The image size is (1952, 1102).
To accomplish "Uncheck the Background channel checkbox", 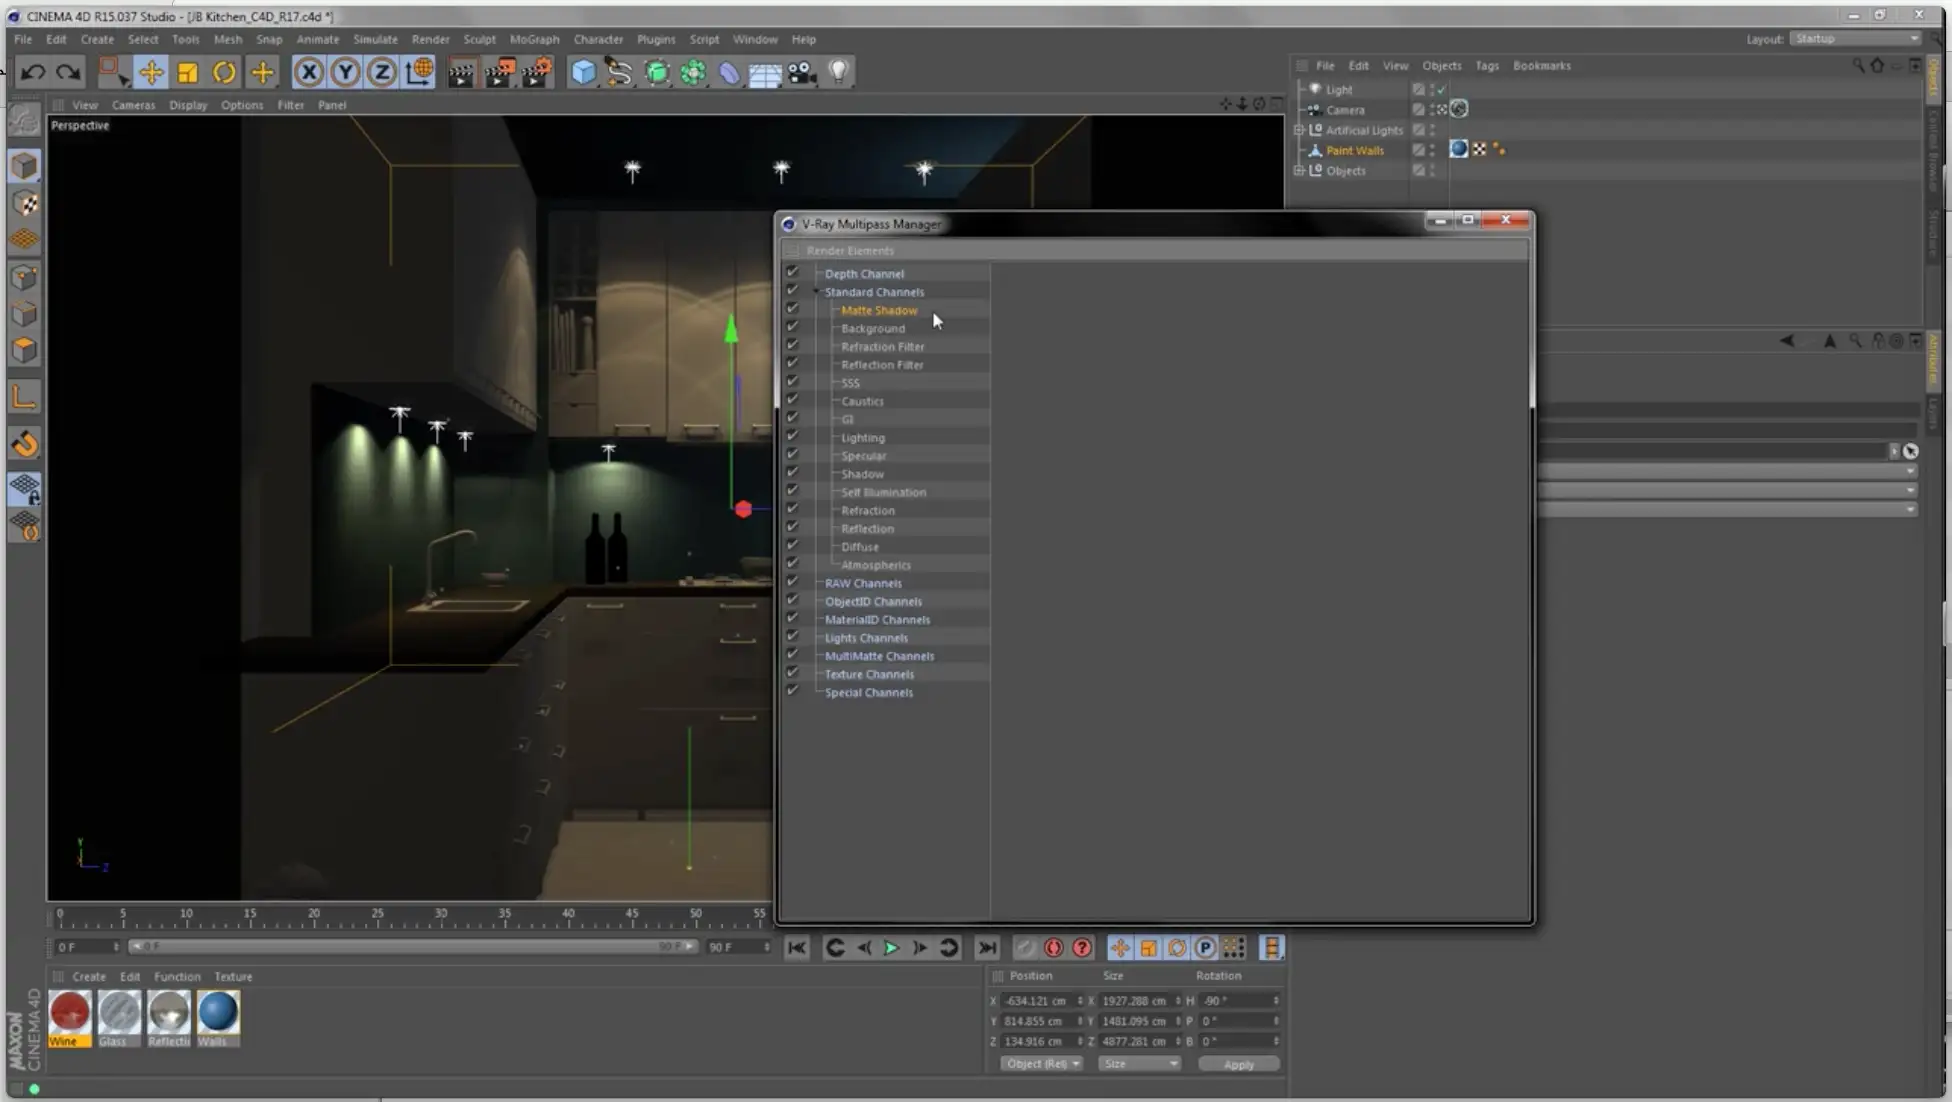I will coord(793,327).
